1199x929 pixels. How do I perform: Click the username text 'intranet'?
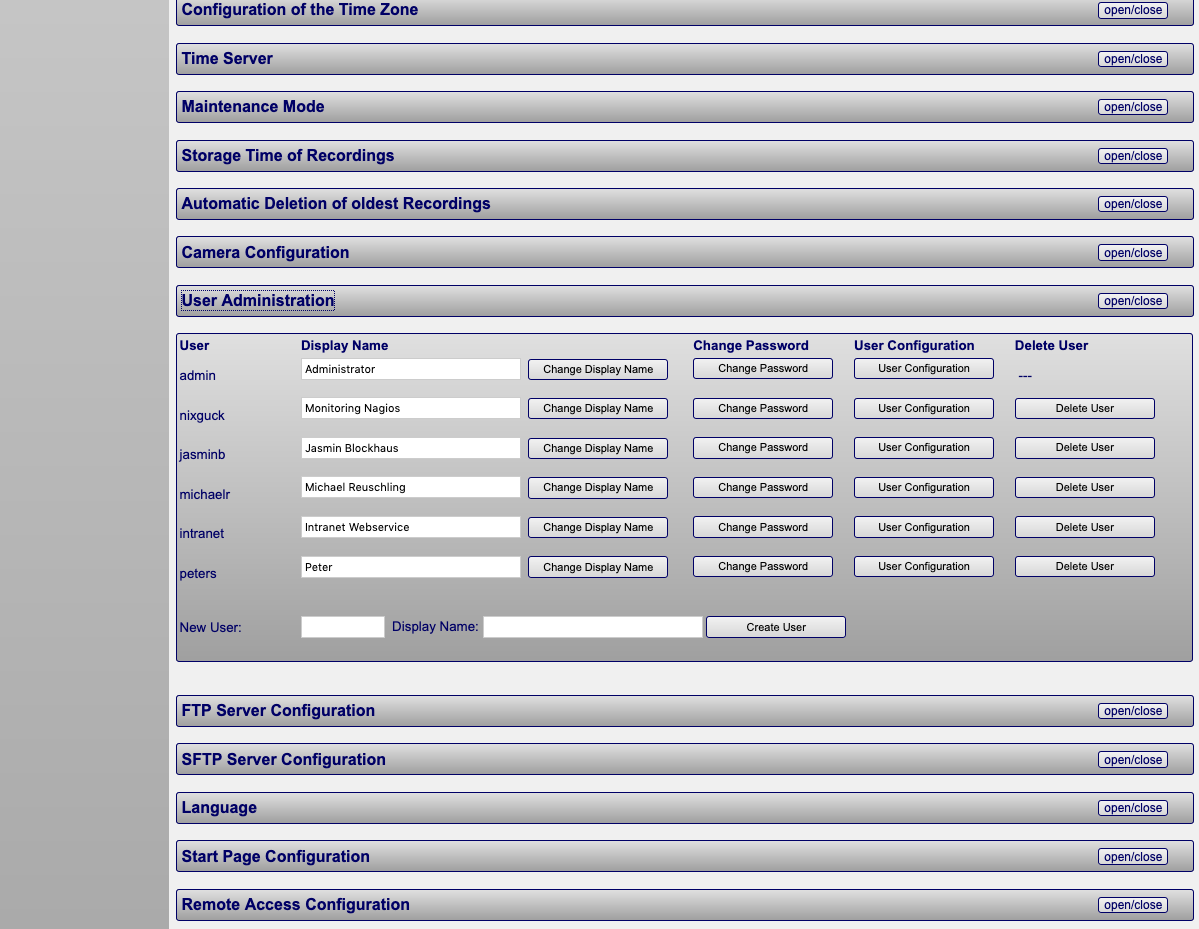[x=201, y=533]
